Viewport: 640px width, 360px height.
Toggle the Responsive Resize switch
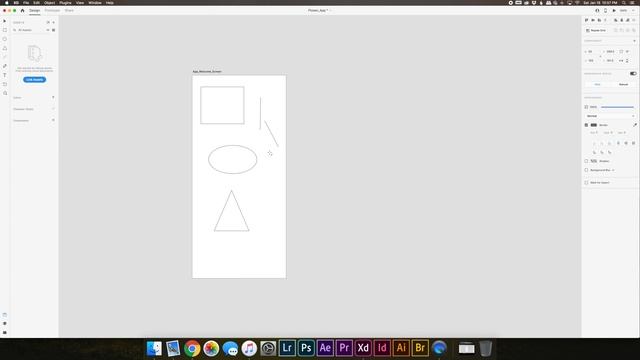coord(633,73)
